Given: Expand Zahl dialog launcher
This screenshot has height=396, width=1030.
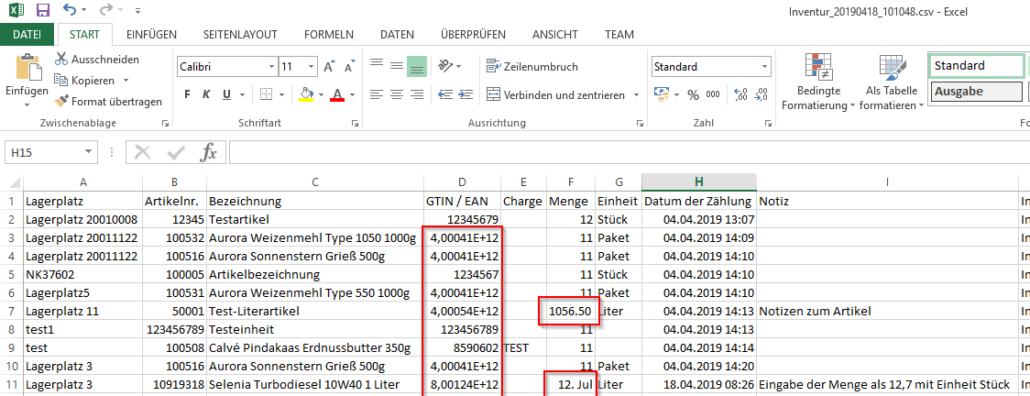Looking at the screenshot, I should (x=769, y=123).
